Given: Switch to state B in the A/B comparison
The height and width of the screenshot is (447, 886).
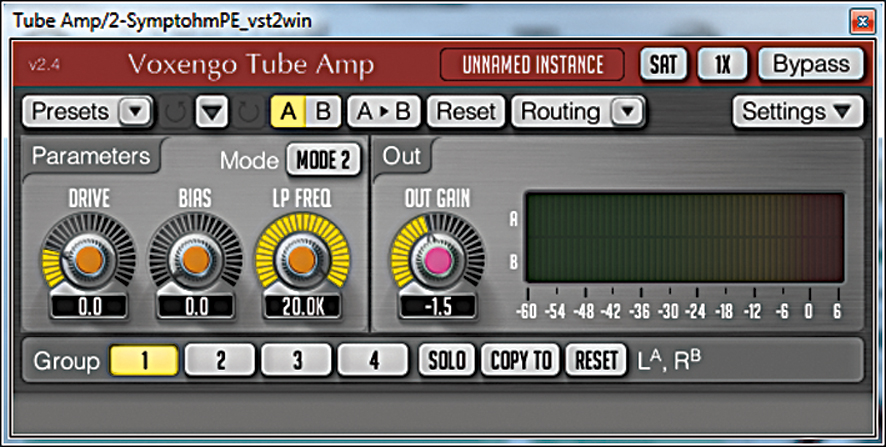Looking at the screenshot, I should click(323, 111).
